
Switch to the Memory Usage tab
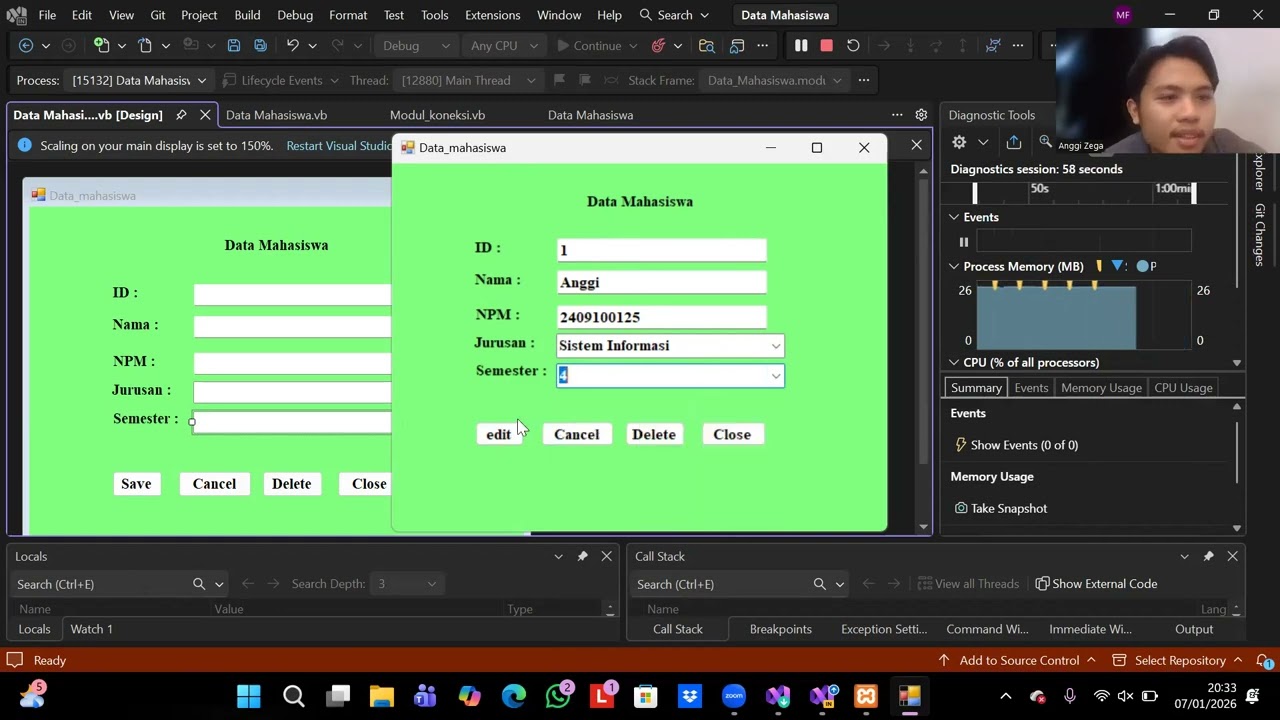pyautogui.click(x=1101, y=388)
